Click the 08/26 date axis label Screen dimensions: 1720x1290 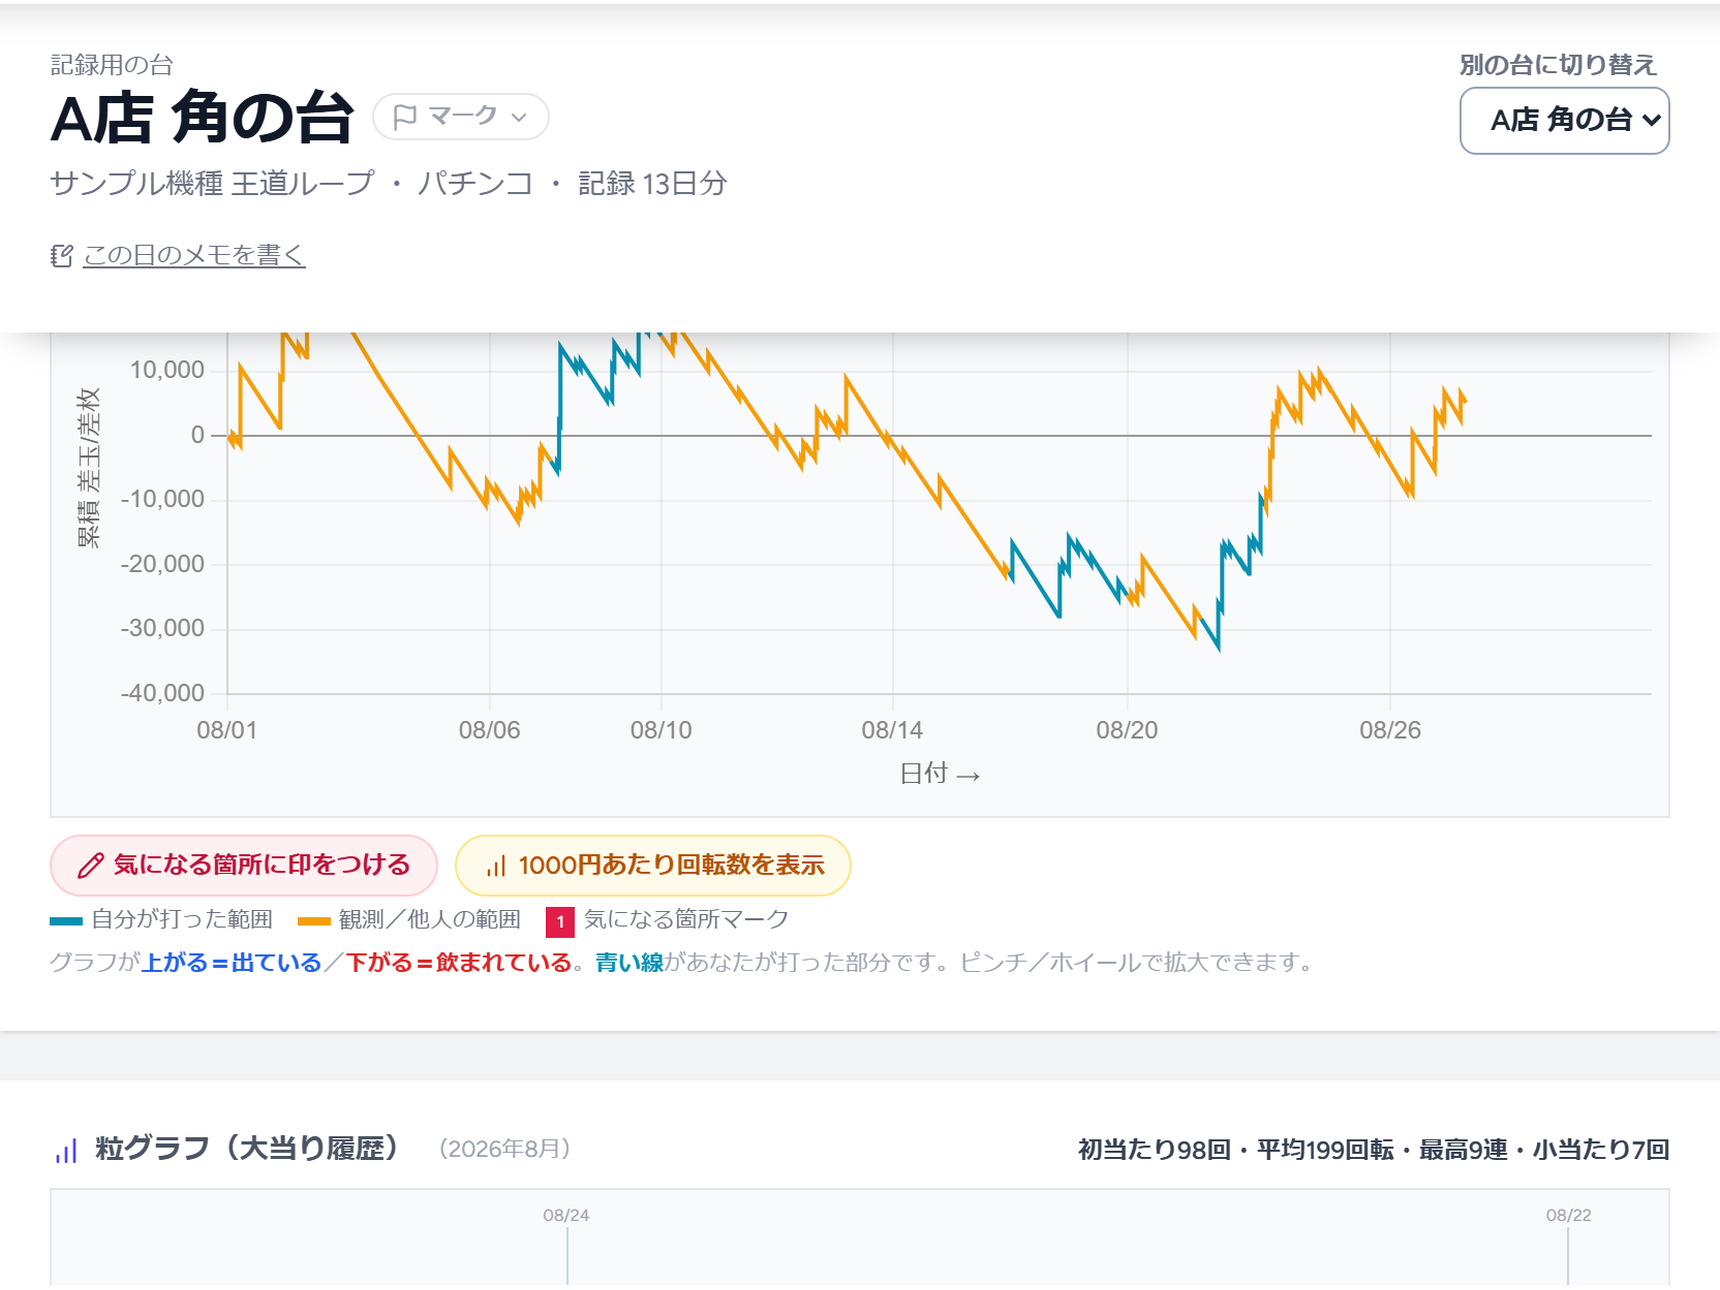click(x=1389, y=730)
